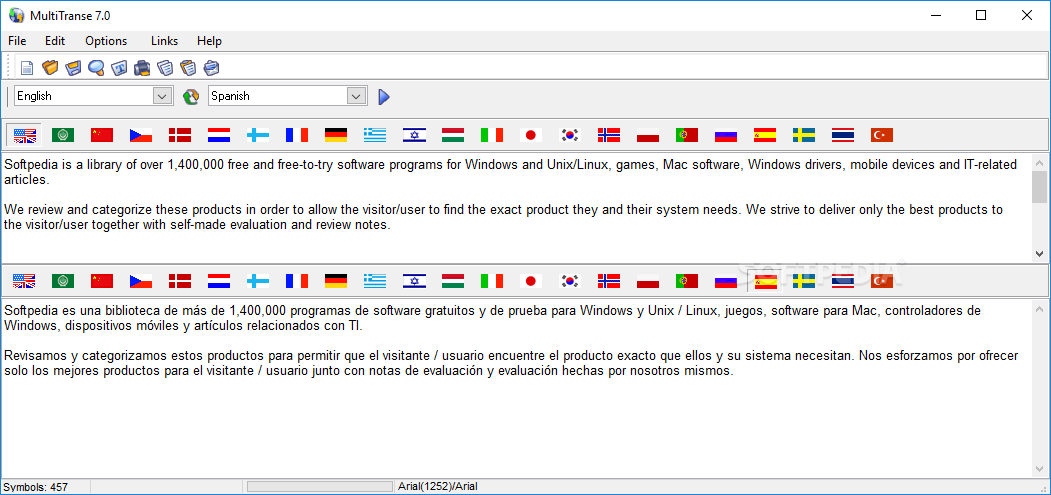The height and width of the screenshot is (495, 1051).
Task: Click inside the Spanish translation text area
Action: 515,388
